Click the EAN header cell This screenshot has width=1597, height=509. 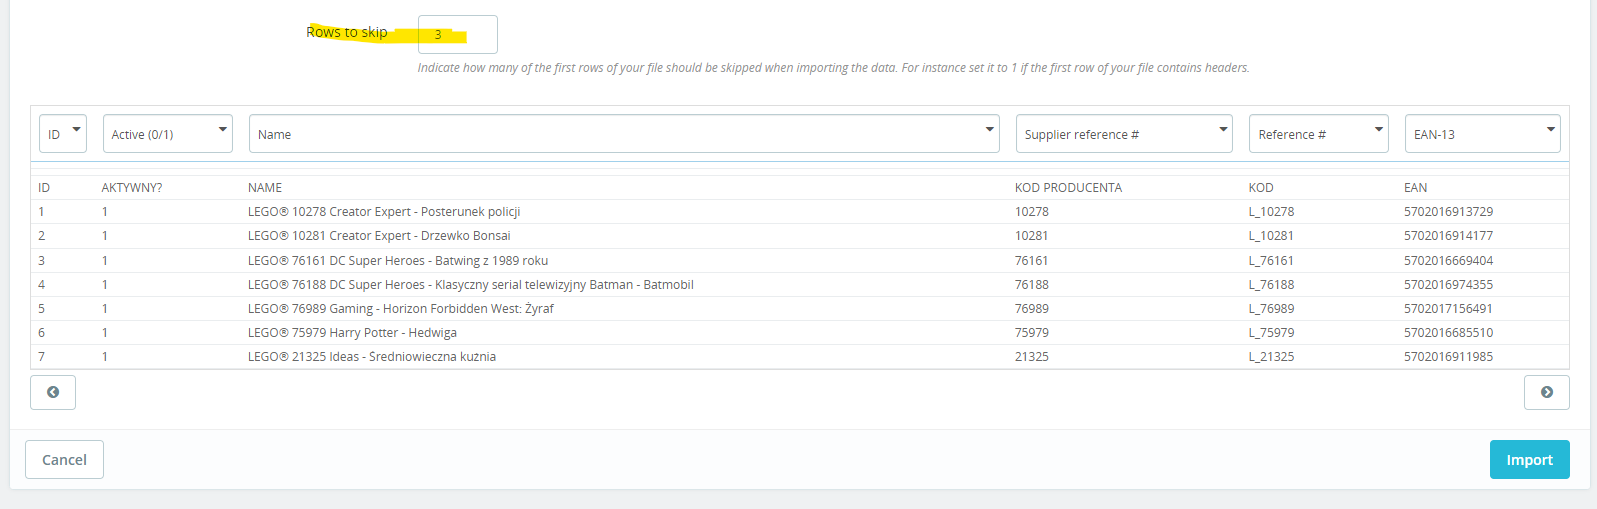pos(1416,188)
